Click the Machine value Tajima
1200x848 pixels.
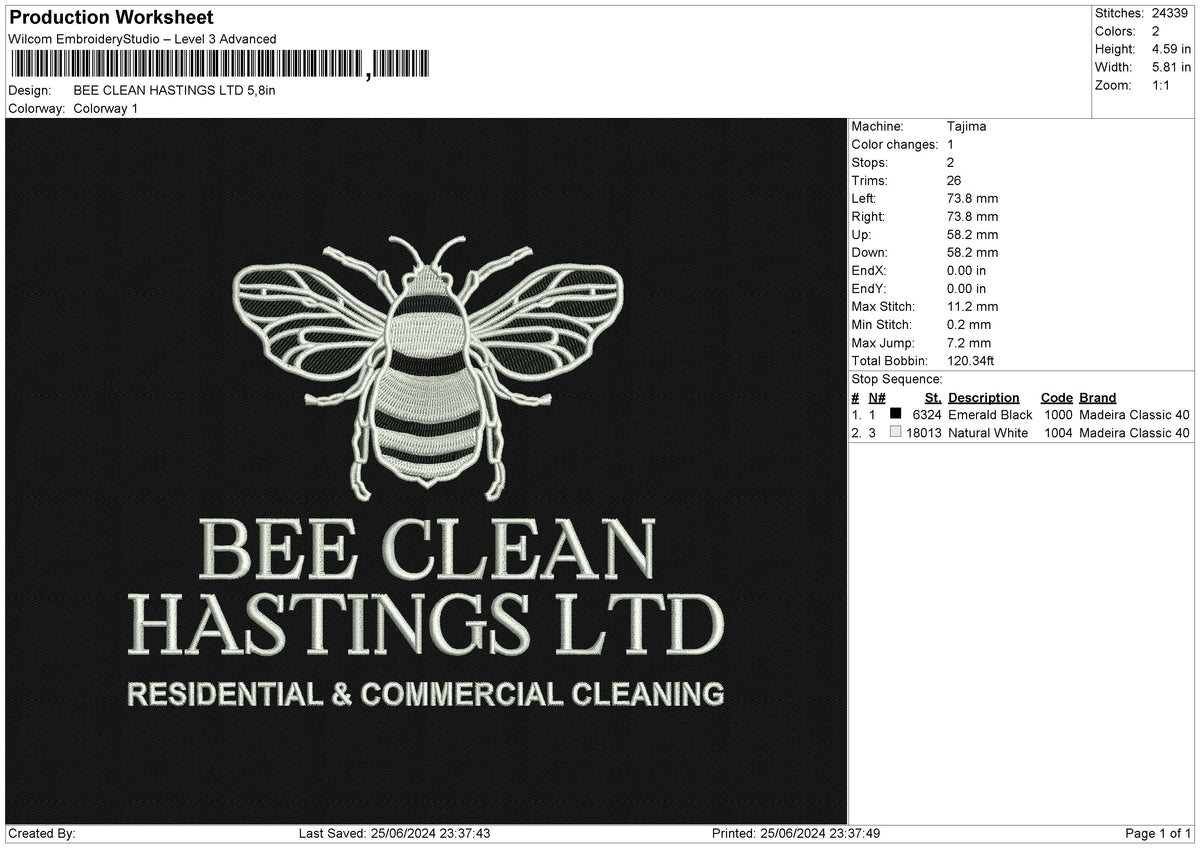pos(966,126)
